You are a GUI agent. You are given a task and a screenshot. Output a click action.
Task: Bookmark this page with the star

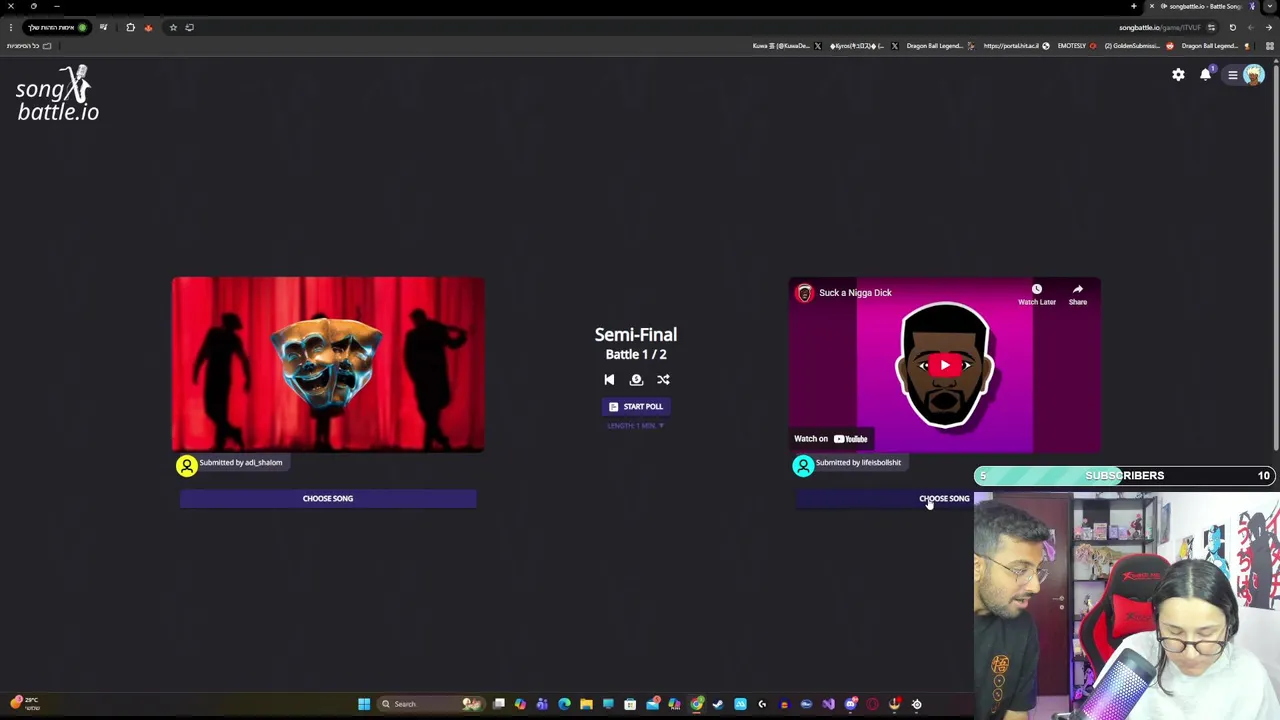click(173, 28)
